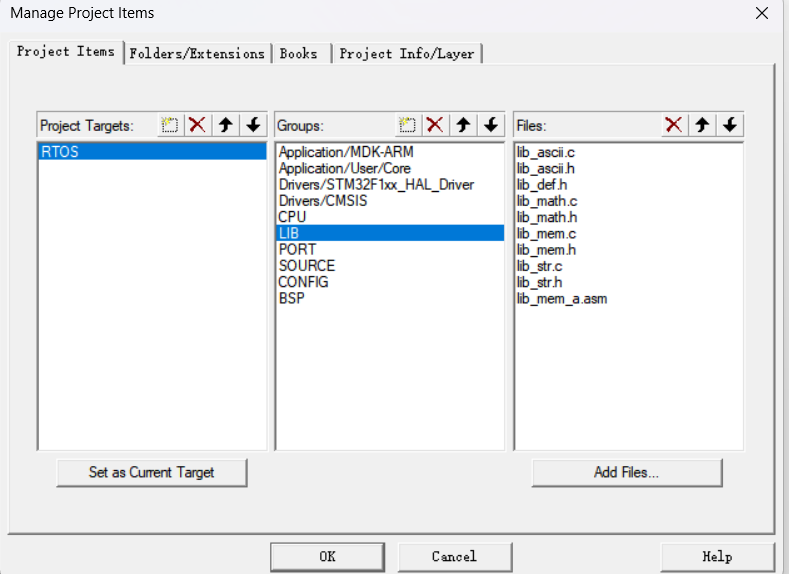The image size is (789, 574).
Task: Select the Drivers/CMSIS group
Action: coord(390,201)
